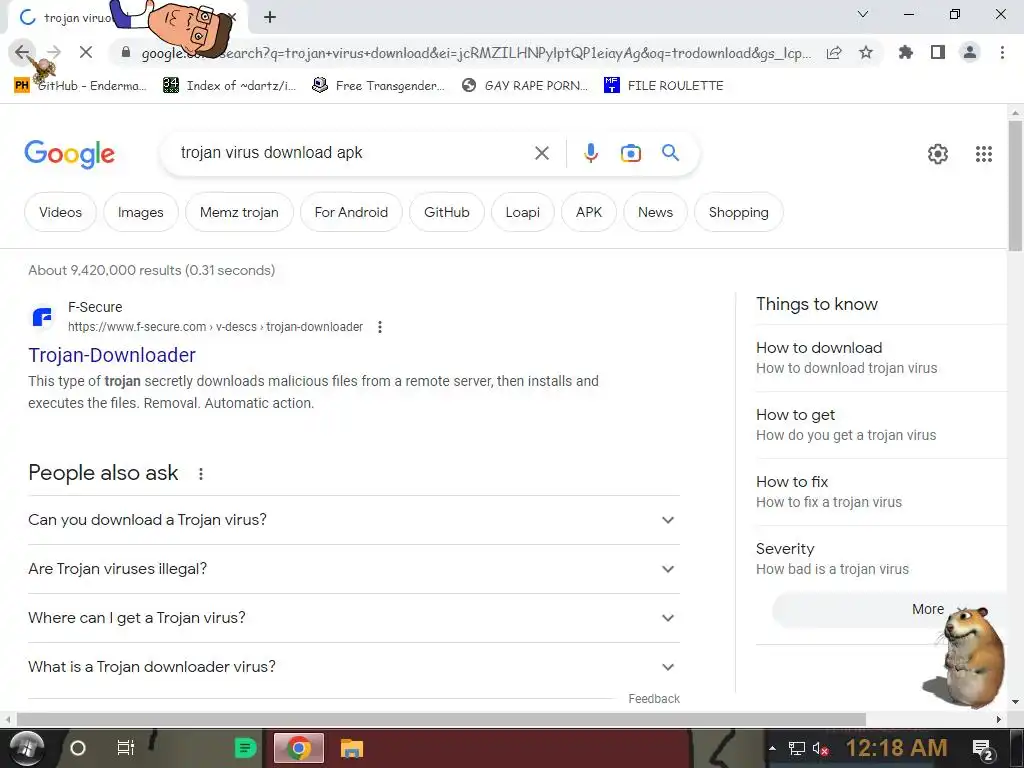The height and width of the screenshot is (768, 1024).
Task: Select the Memz trojan chip
Action: click(x=239, y=212)
